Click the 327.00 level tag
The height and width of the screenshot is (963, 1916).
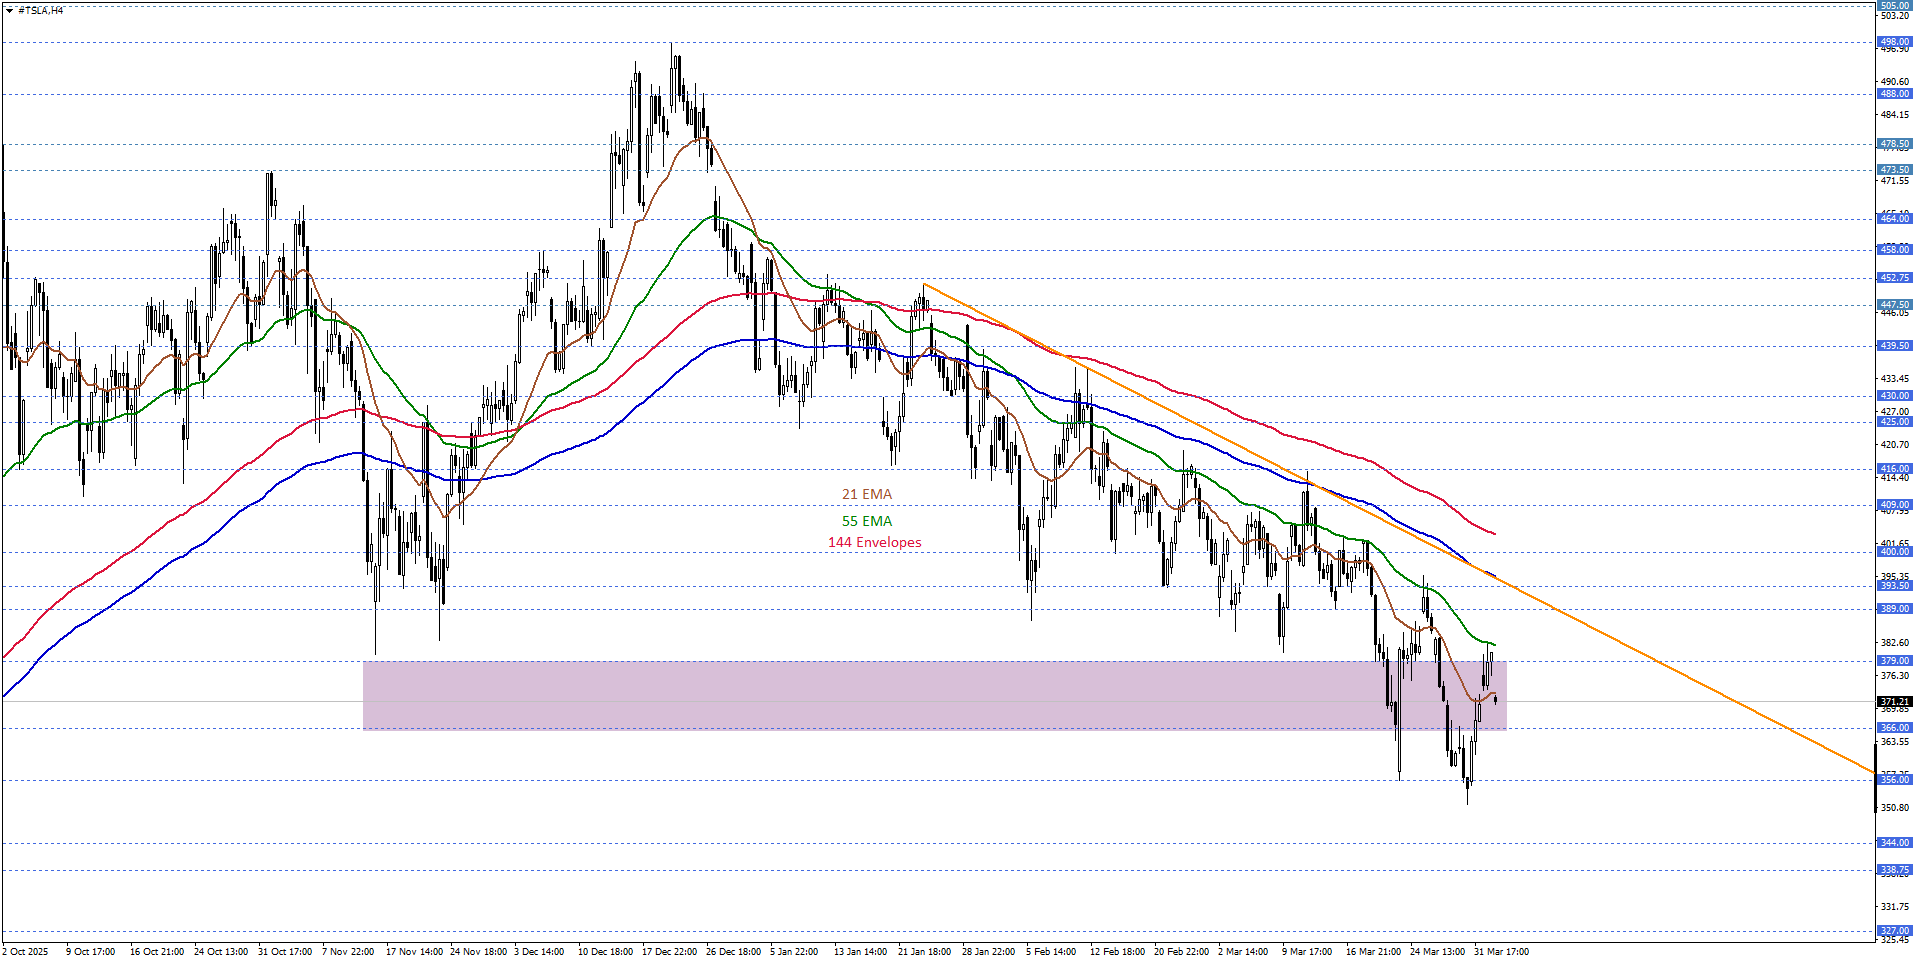[1894, 931]
